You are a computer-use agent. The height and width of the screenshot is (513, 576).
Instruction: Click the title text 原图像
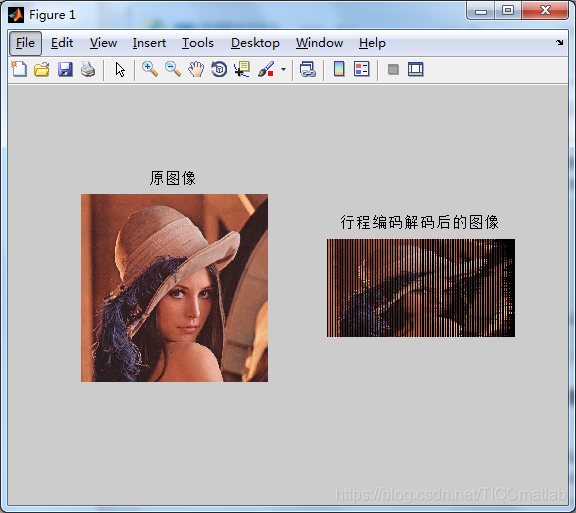[x=173, y=178]
